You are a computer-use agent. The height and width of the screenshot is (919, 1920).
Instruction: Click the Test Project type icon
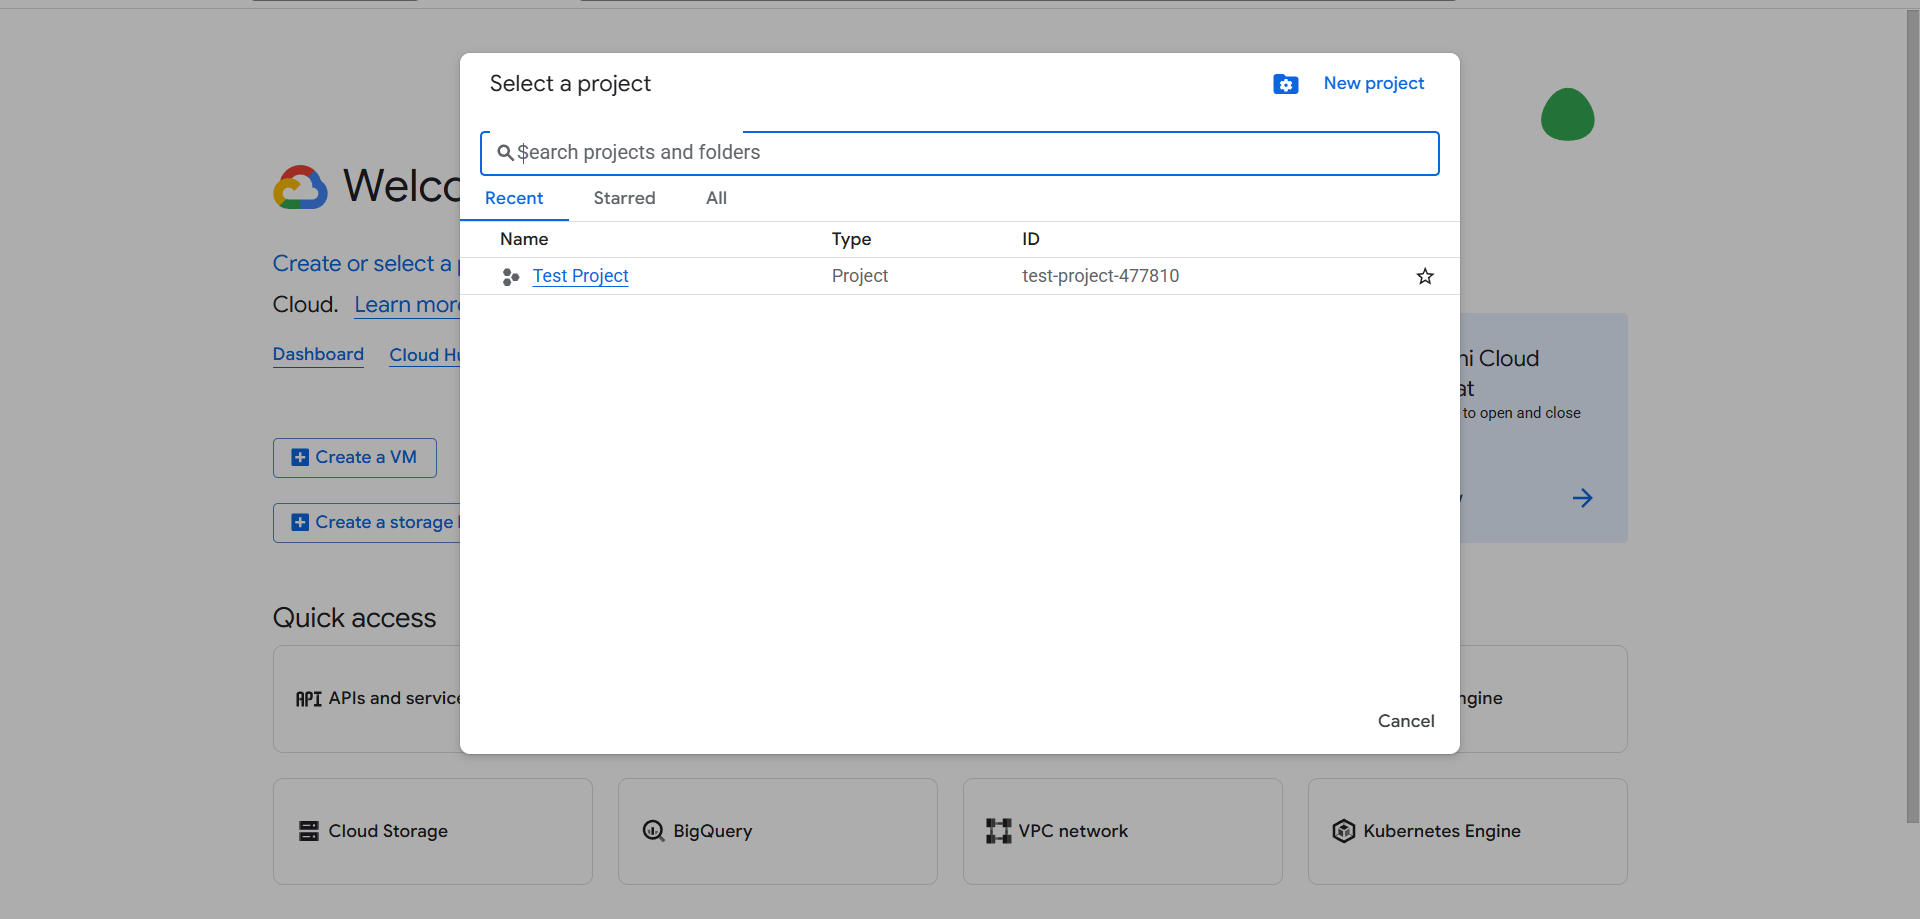[x=510, y=277]
